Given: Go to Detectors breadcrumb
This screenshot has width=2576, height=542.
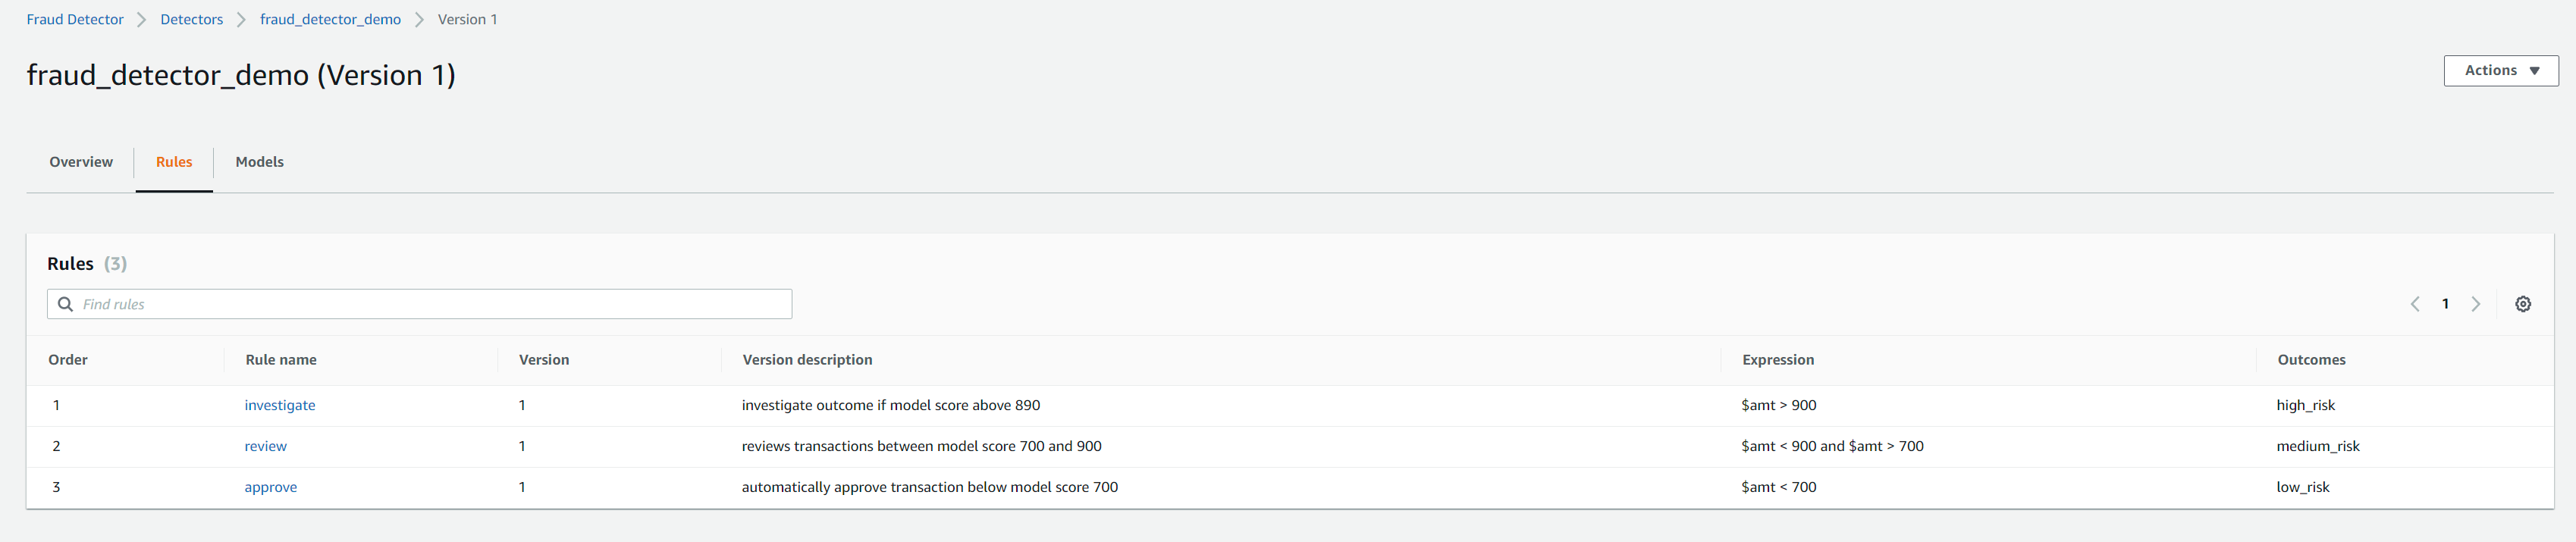Looking at the screenshot, I should pos(192,19).
